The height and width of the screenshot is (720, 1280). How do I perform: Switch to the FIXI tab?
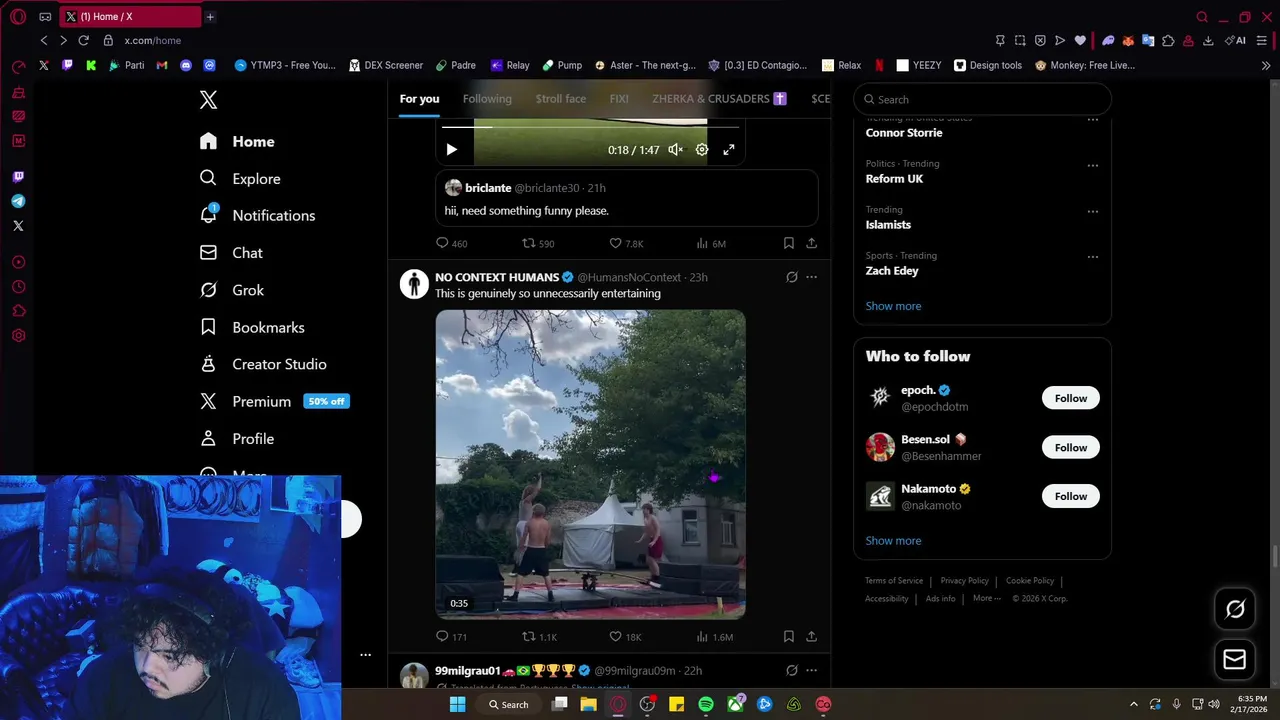point(619,98)
